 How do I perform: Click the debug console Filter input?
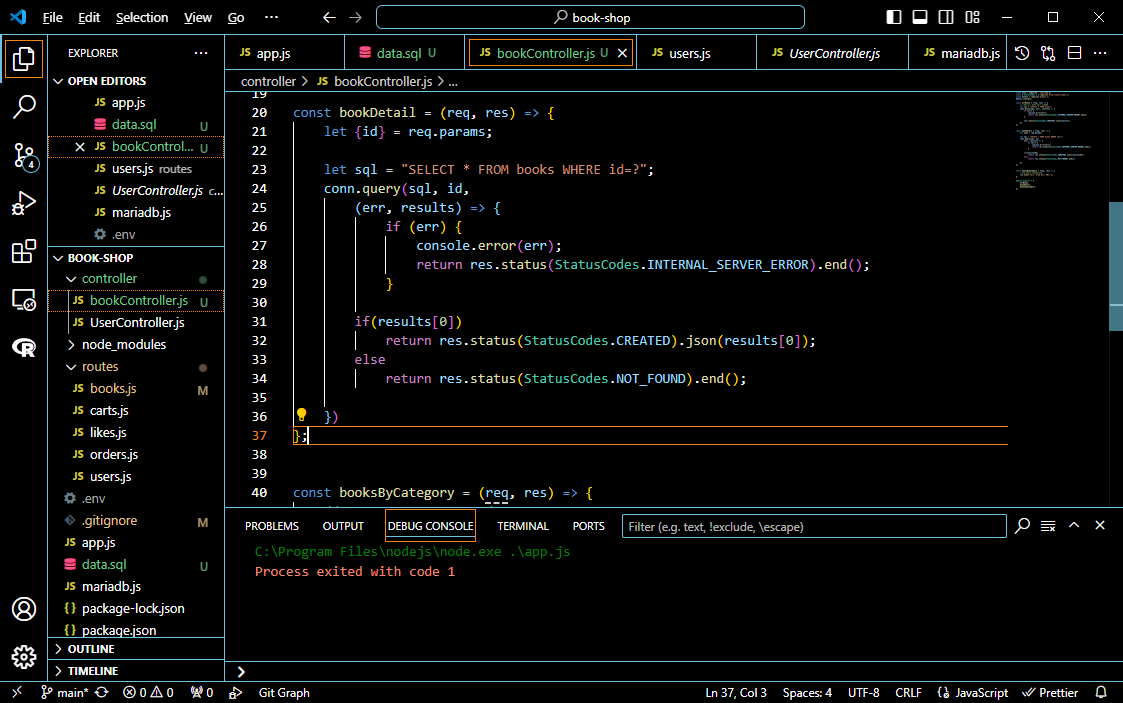coord(814,526)
